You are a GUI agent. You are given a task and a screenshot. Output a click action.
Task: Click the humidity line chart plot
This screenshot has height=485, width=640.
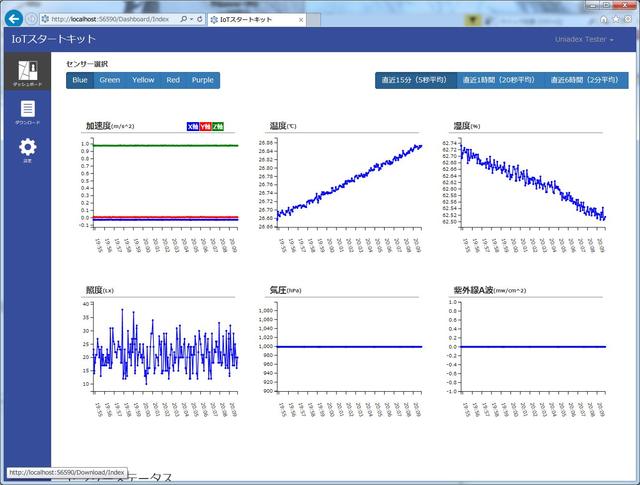[x=533, y=182]
